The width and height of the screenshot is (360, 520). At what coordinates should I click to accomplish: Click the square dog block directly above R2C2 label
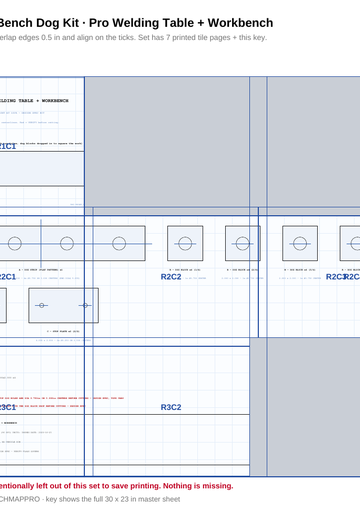pyautogui.click(x=185, y=243)
